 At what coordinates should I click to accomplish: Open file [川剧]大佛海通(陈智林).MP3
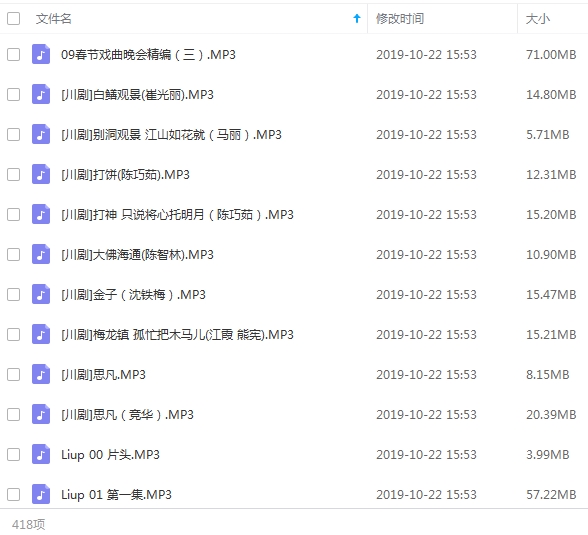coord(137,255)
